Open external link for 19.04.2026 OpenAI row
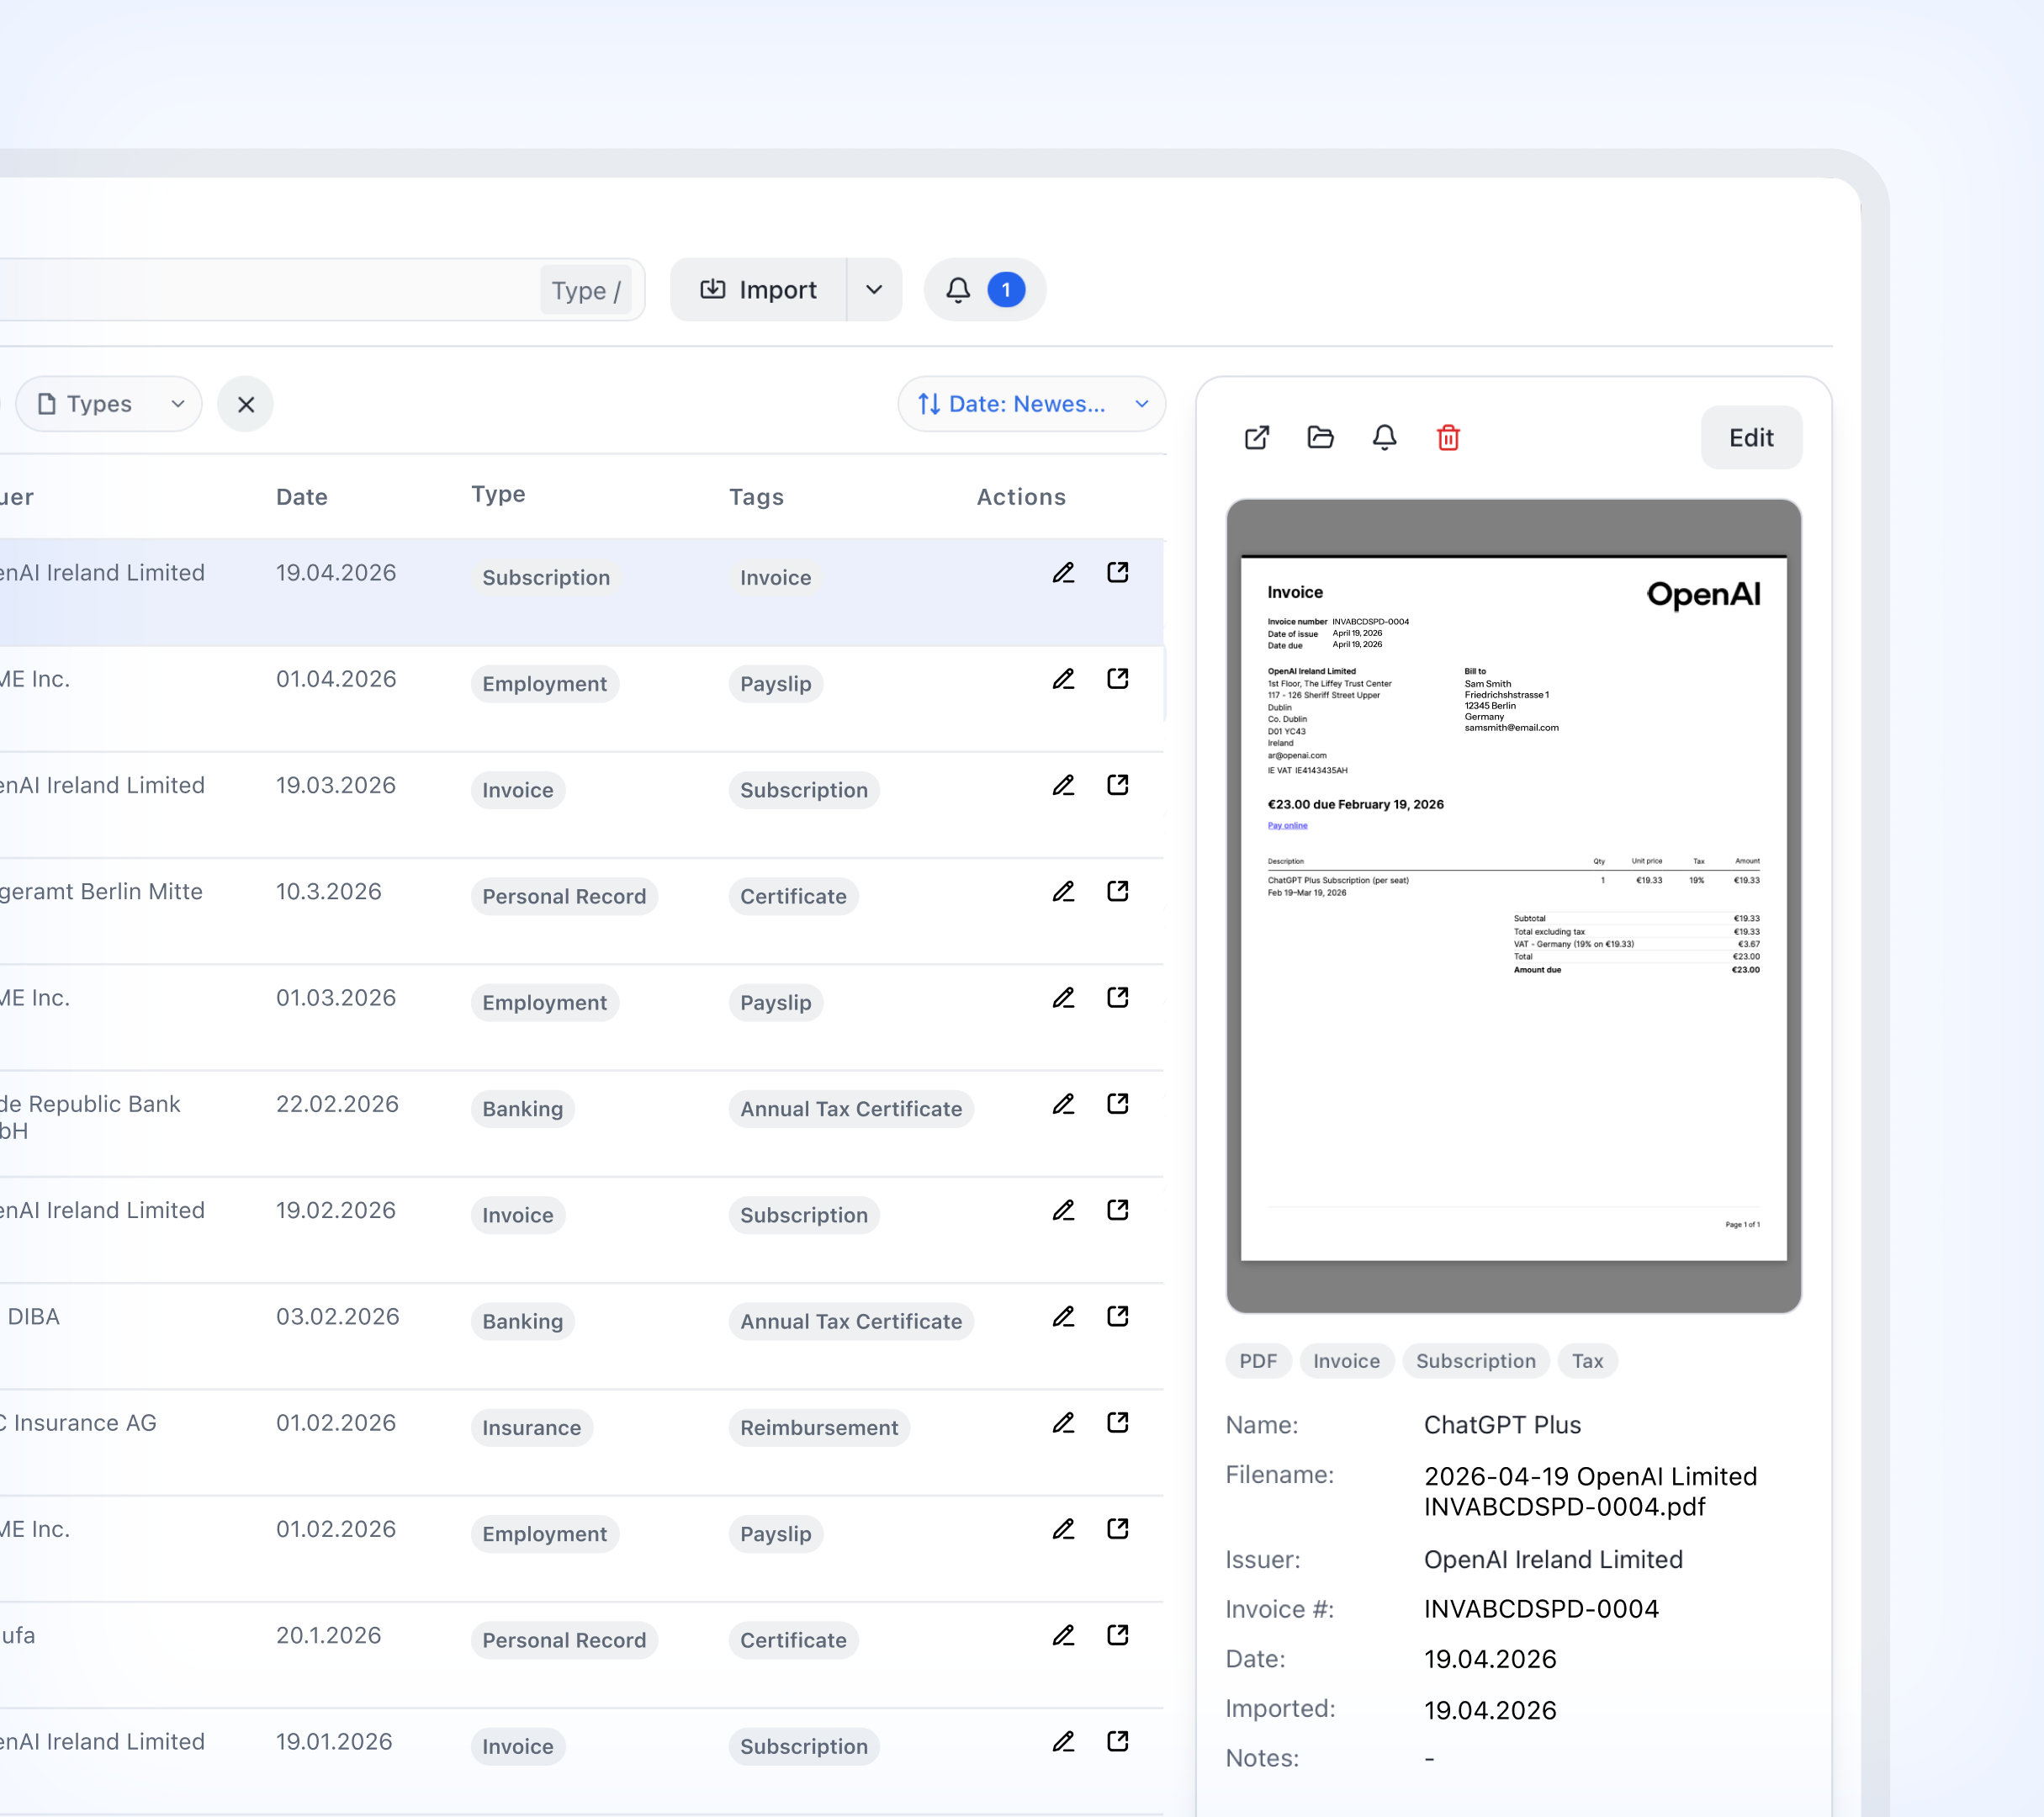 [x=1118, y=572]
